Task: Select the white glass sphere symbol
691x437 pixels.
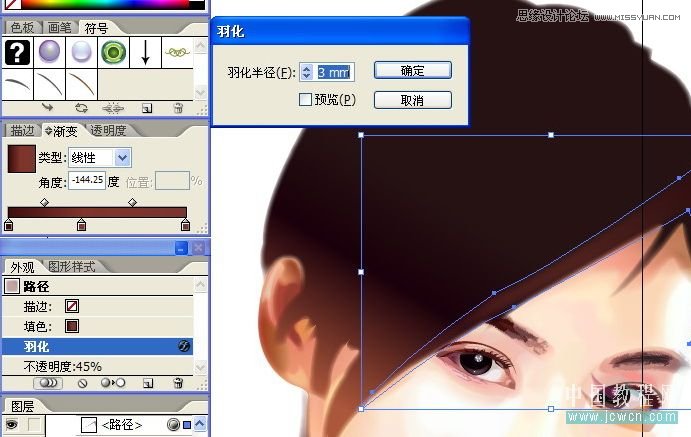Action: point(82,52)
